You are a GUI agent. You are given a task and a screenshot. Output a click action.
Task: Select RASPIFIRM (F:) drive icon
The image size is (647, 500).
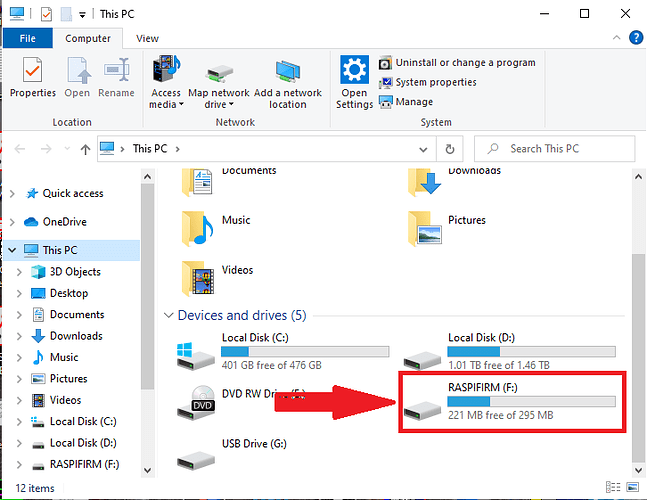(423, 410)
